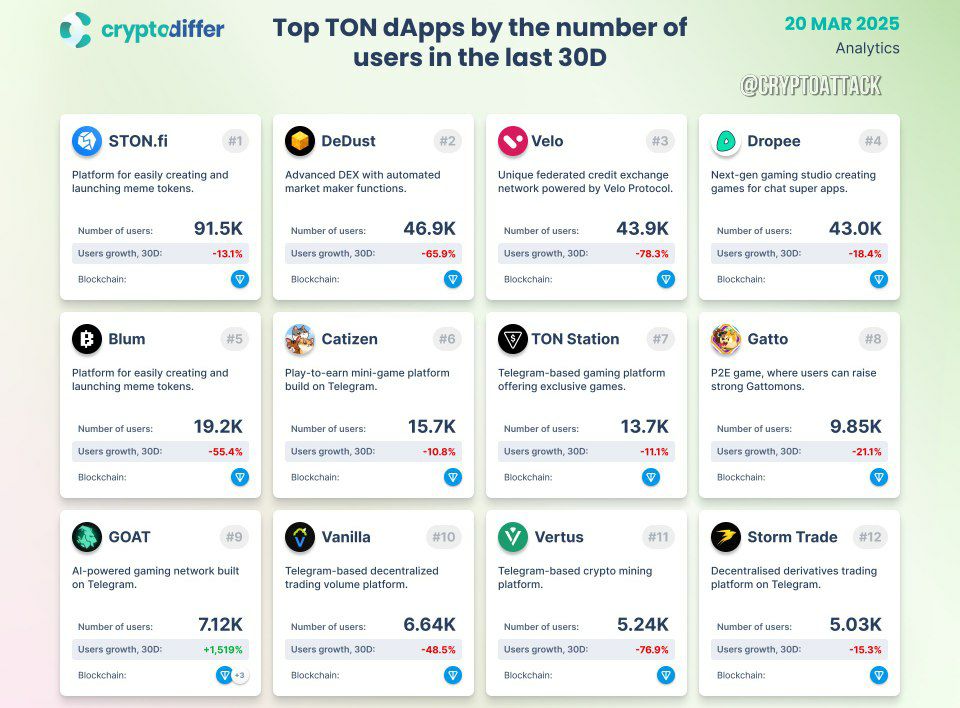Screen dimensions: 960x708
Task: Click the +3 blockchains badge on GOAT
Action: click(240, 676)
